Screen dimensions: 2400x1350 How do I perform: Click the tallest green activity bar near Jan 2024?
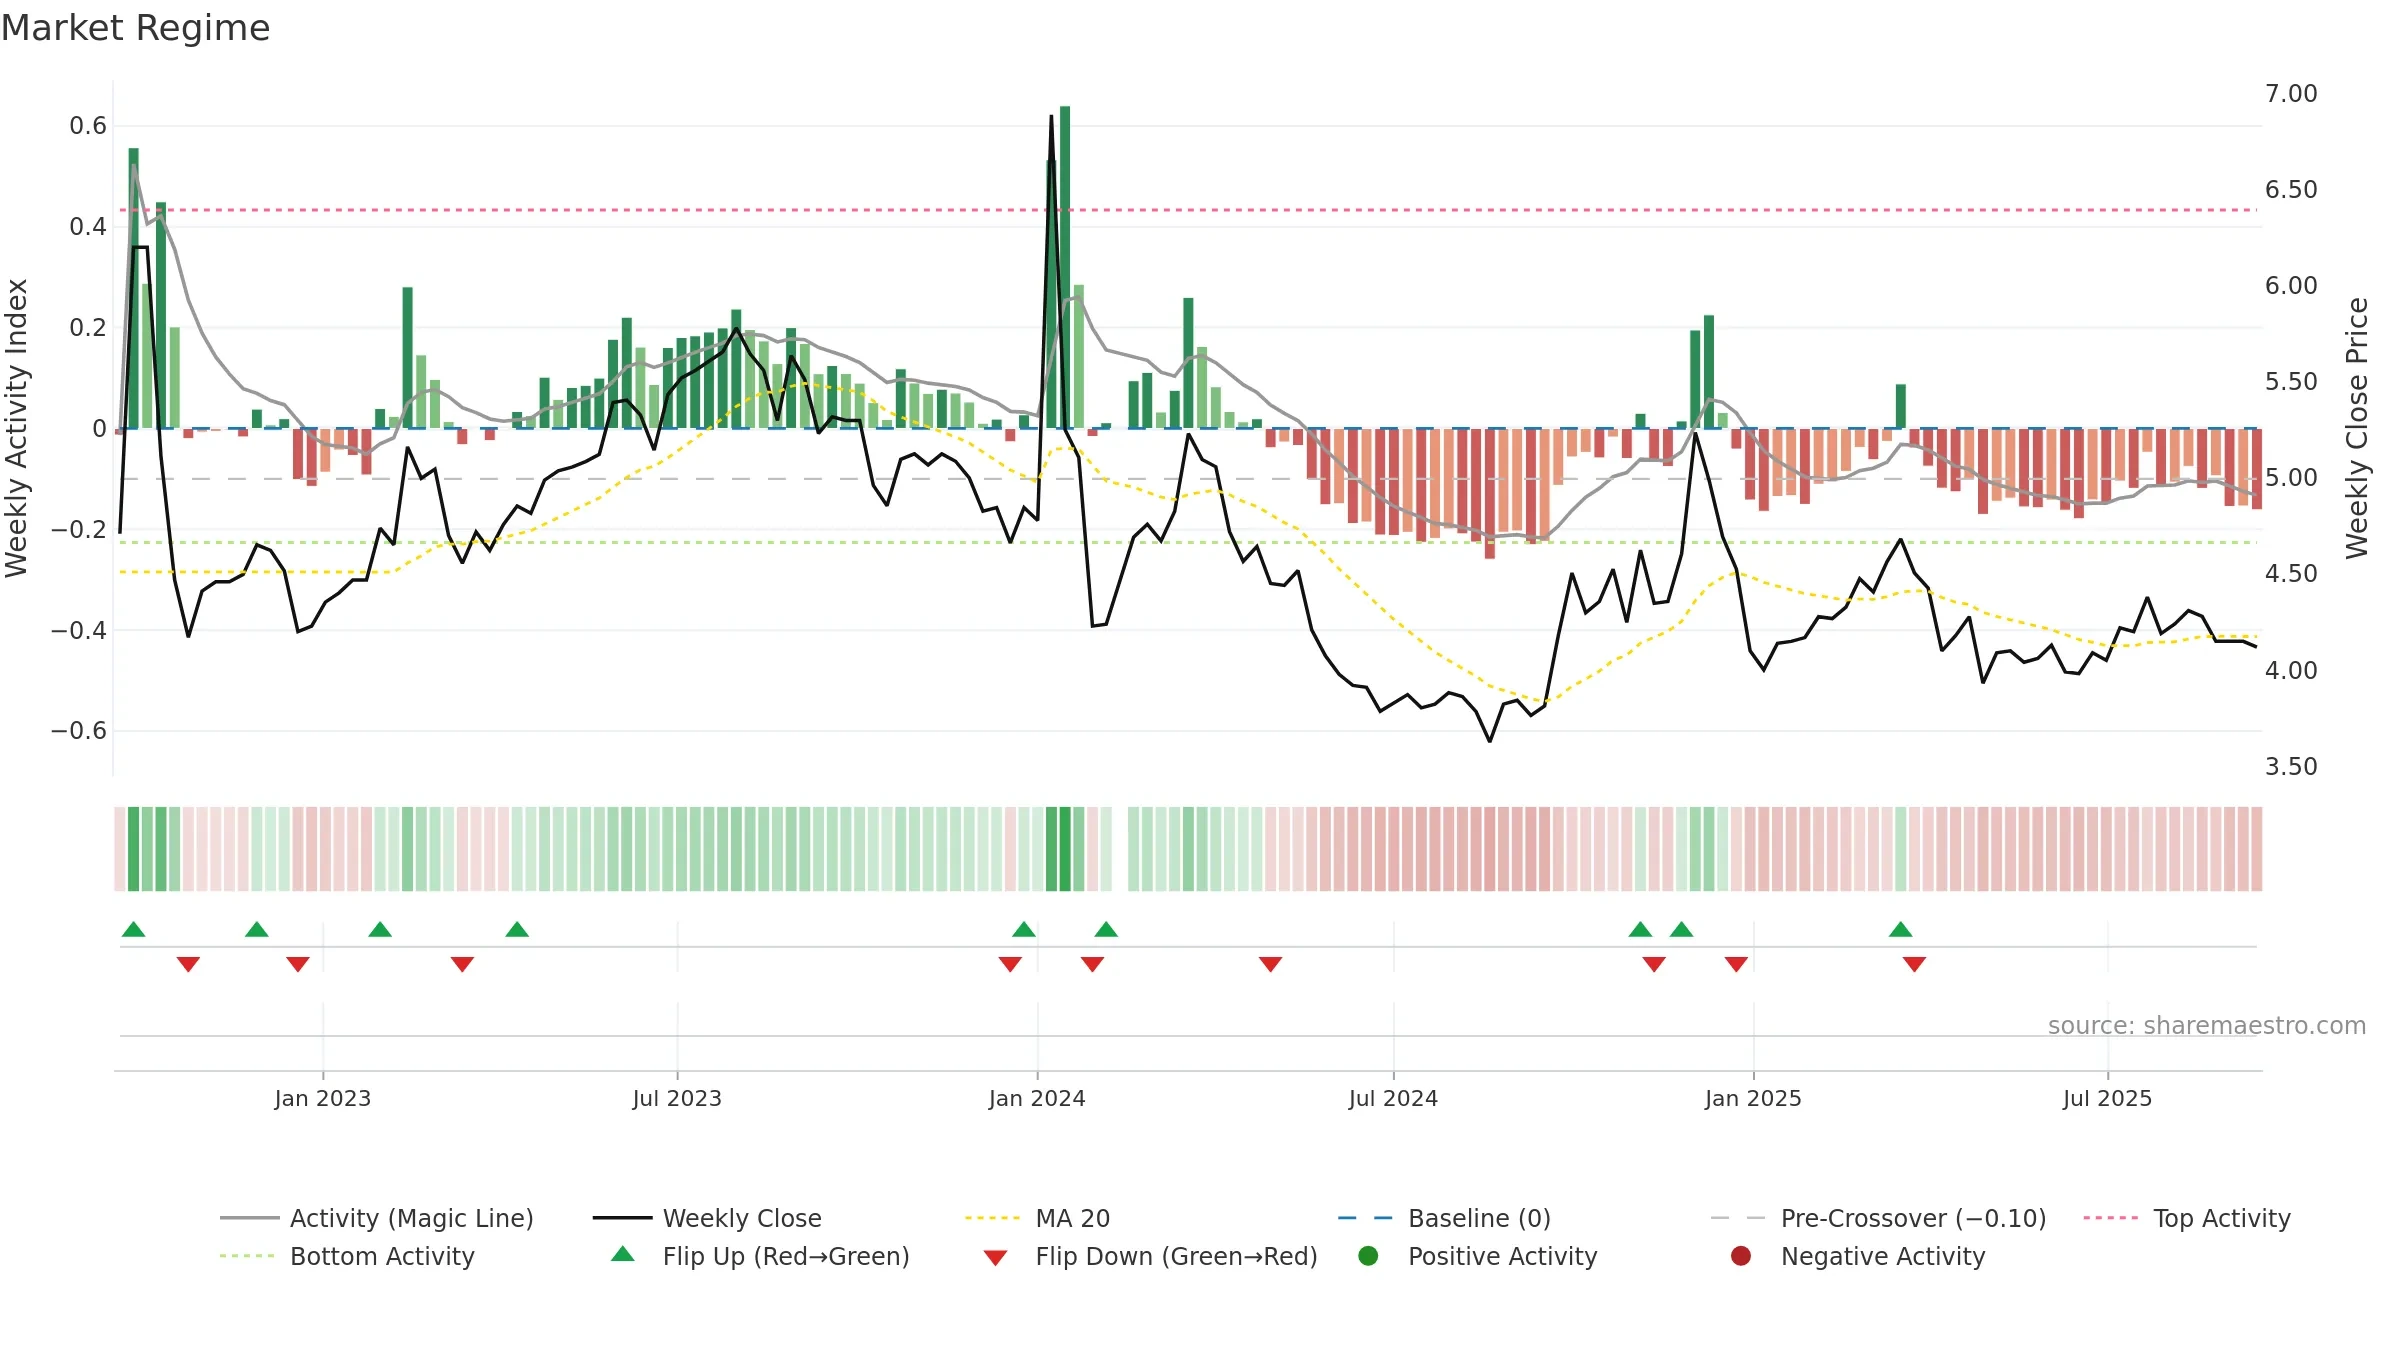pos(1065,267)
